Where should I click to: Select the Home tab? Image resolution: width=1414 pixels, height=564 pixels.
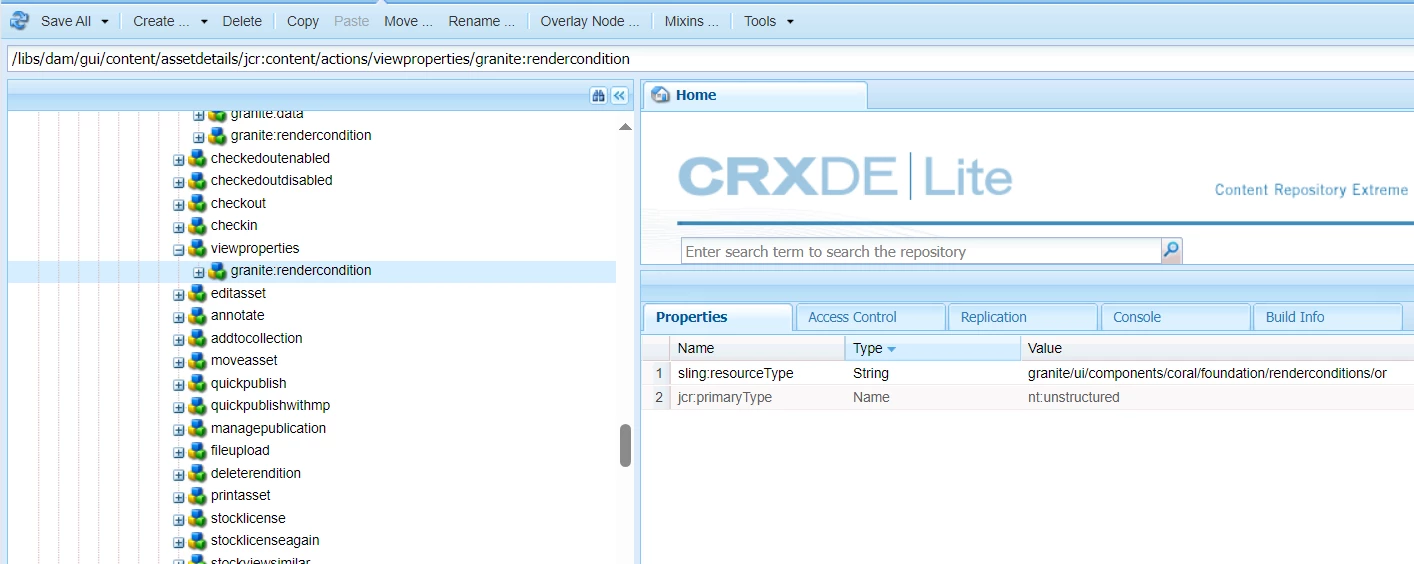pyautogui.click(x=754, y=95)
